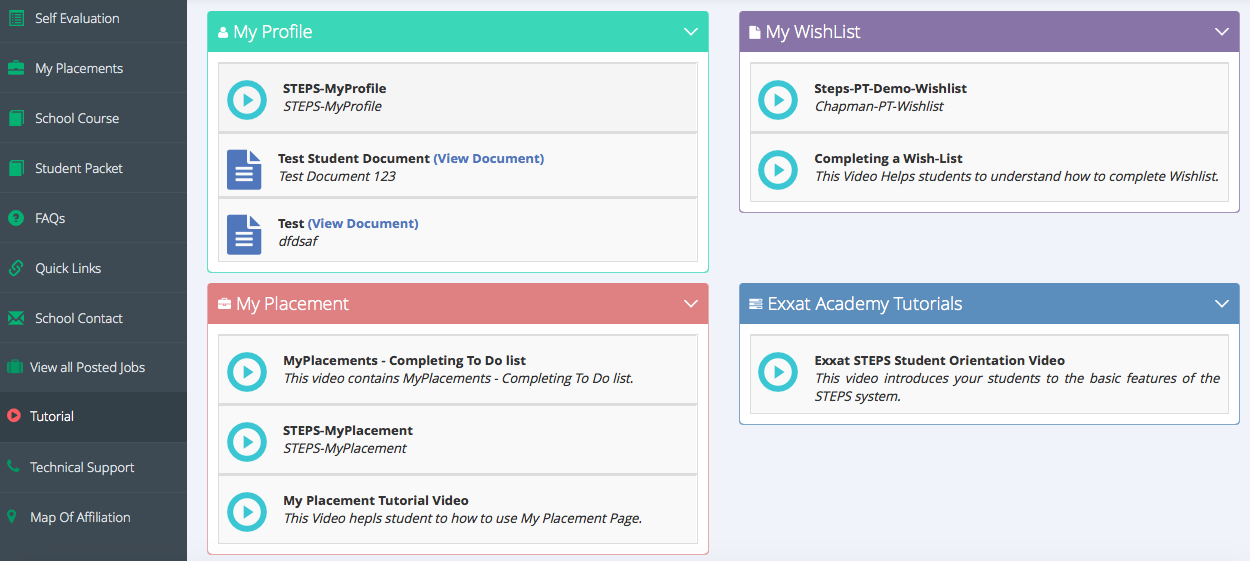Play the Steps-PT-Demo-Wishlist video
Image resolution: width=1250 pixels, height=561 pixels.
(x=778, y=99)
